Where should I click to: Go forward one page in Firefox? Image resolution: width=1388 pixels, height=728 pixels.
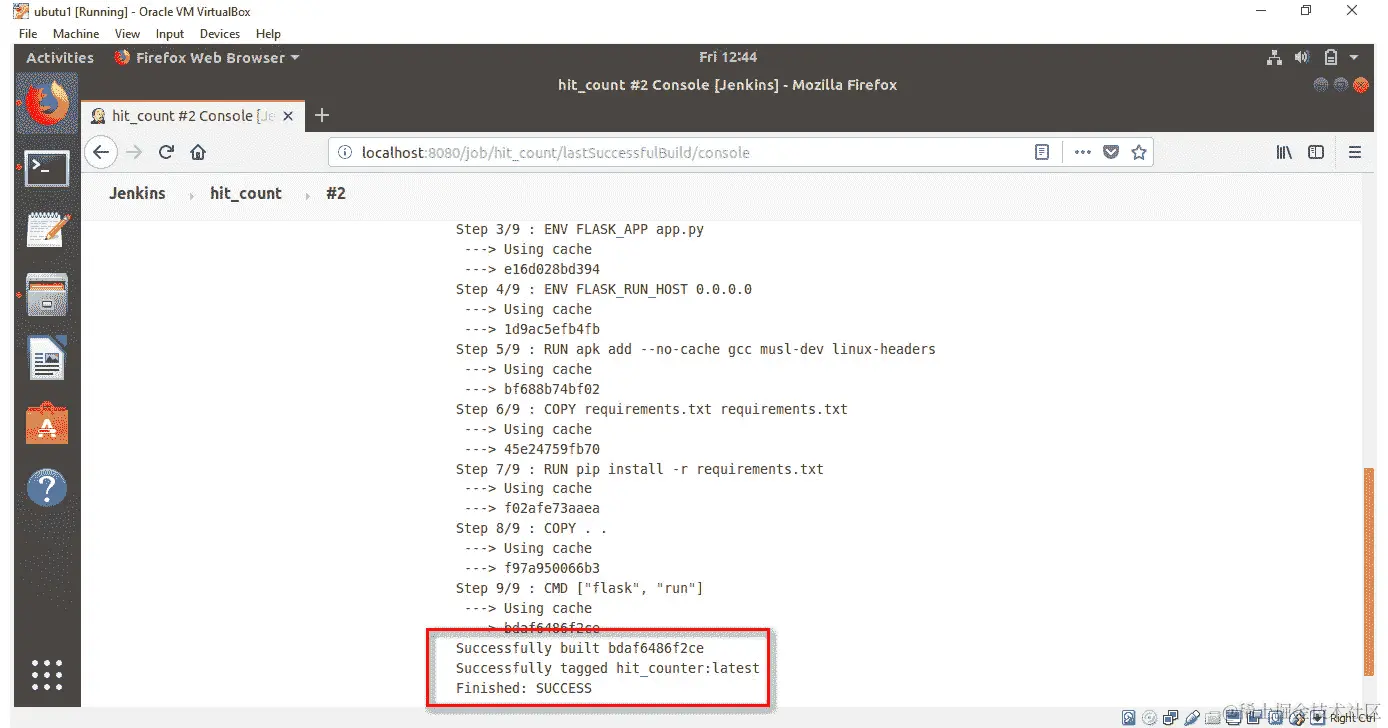134,152
